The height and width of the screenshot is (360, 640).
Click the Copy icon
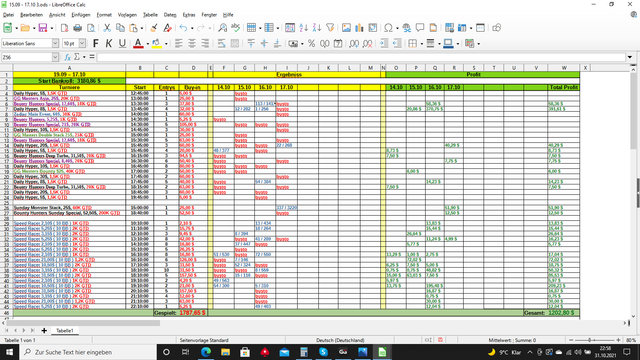tap(120, 28)
